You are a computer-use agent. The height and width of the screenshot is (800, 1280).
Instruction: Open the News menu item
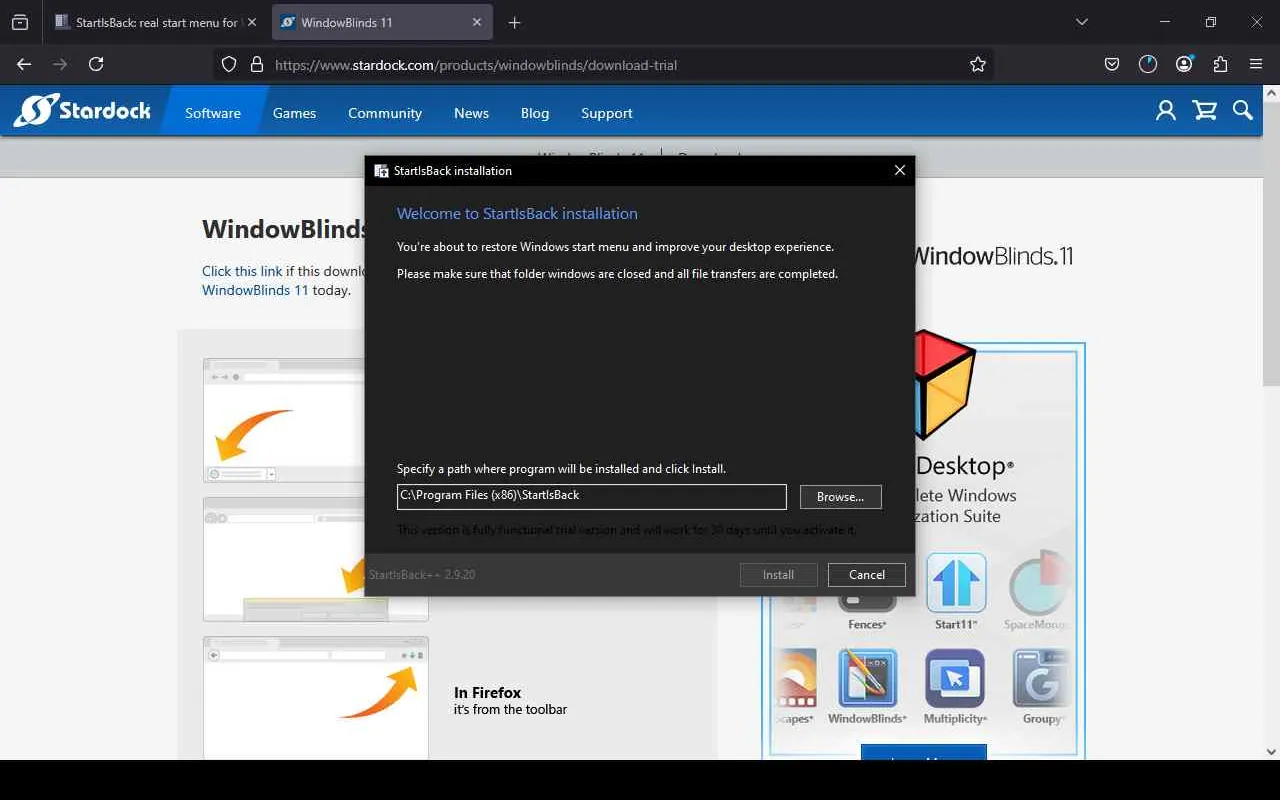pyautogui.click(x=471, y=113)
